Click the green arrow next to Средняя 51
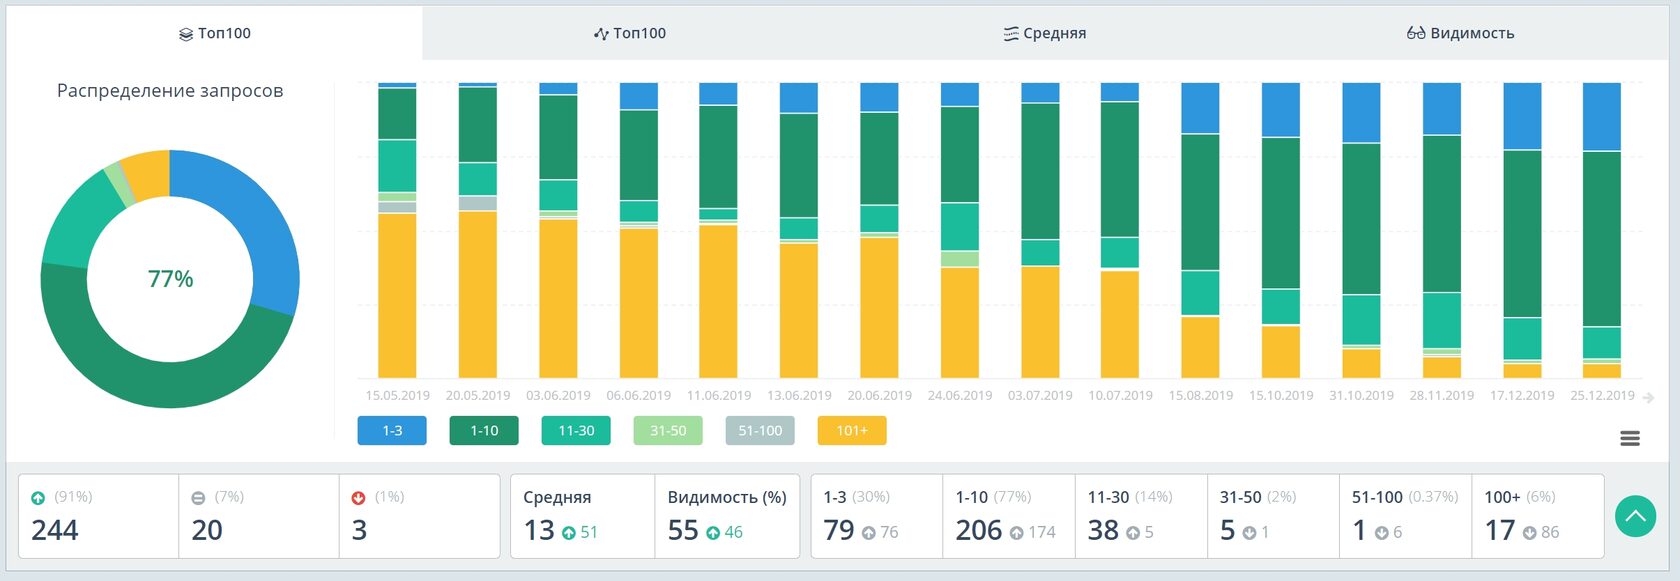This screenshot has width=1680, height=581. pyautogui.click(x=568, y=534)
